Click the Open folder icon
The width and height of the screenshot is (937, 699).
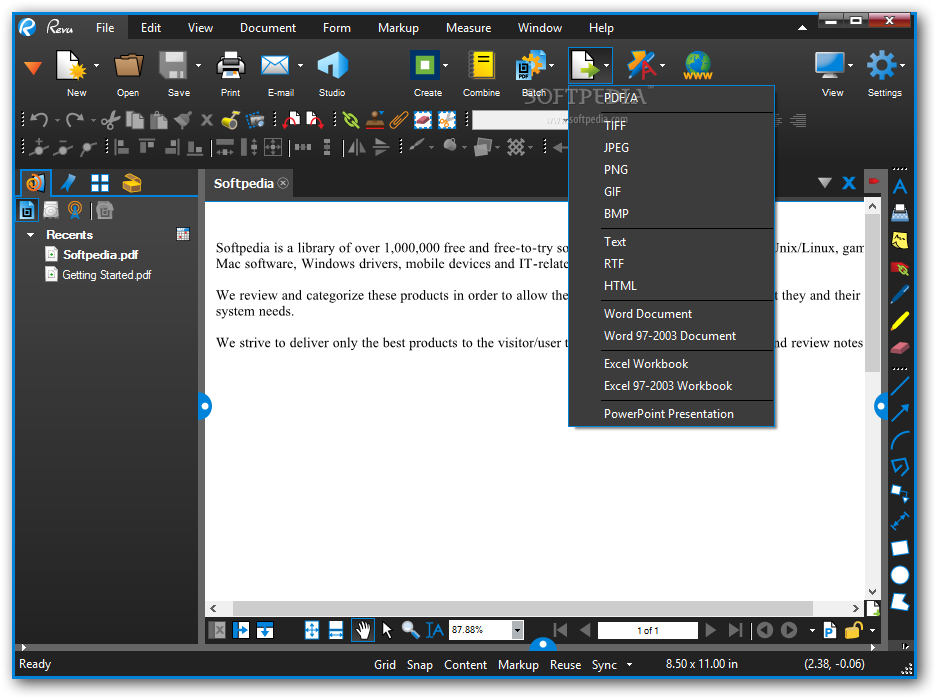pyautogui.click(x=128, y=65)
